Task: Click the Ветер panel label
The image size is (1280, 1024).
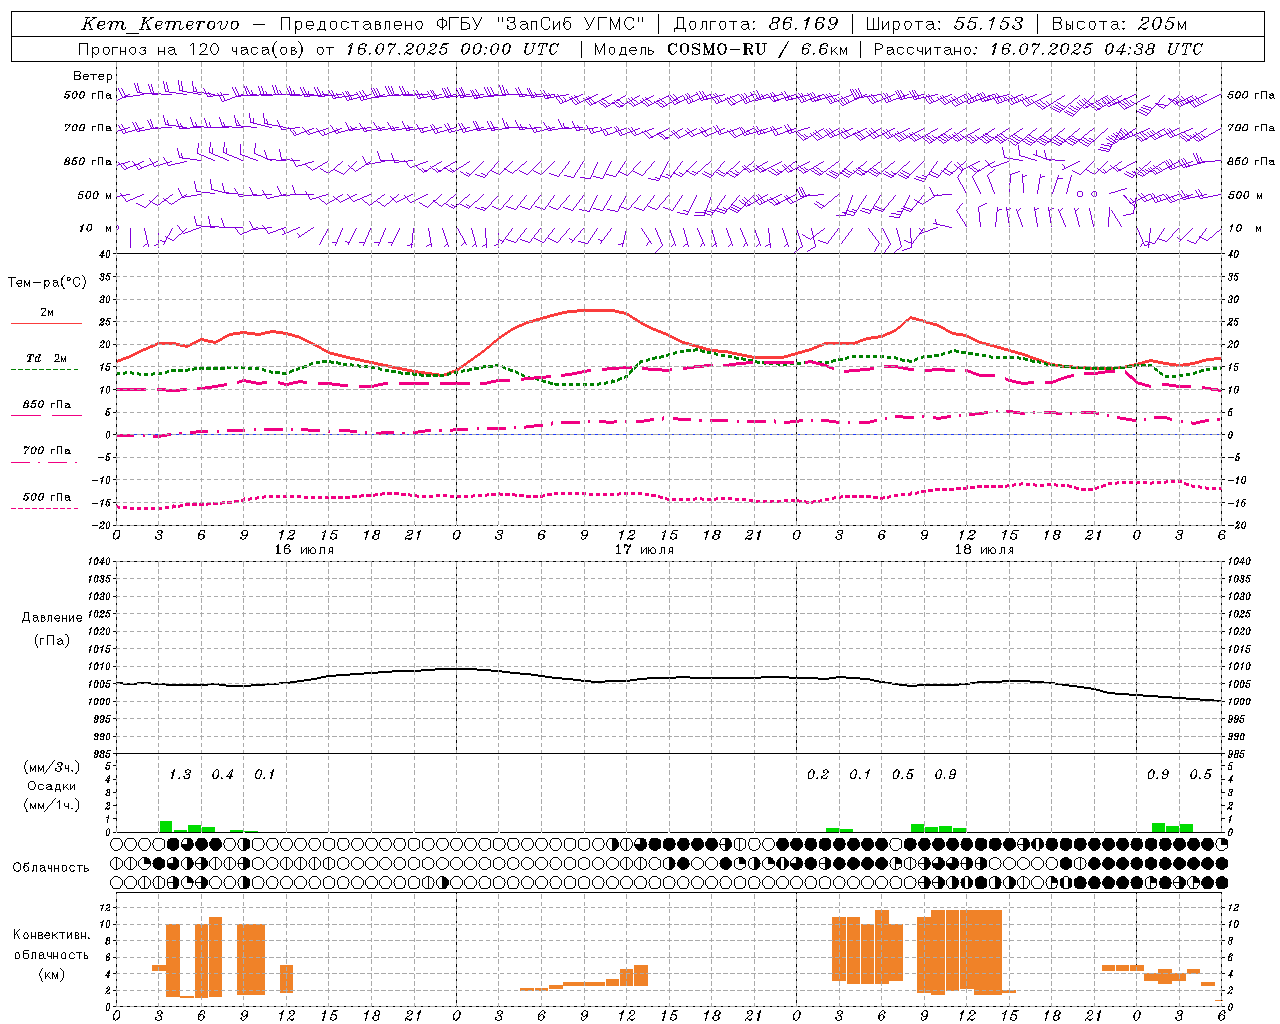Action: (93, 76)
